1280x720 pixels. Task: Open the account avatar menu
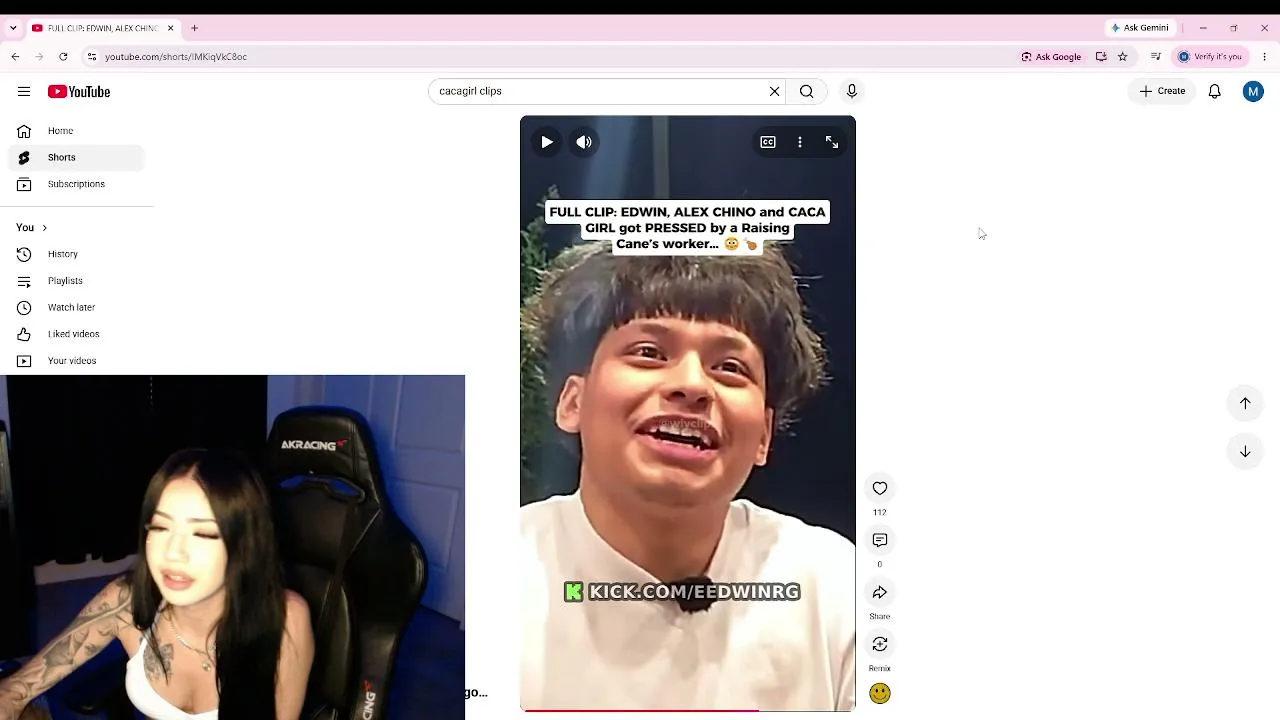(x=1253, y=91)
